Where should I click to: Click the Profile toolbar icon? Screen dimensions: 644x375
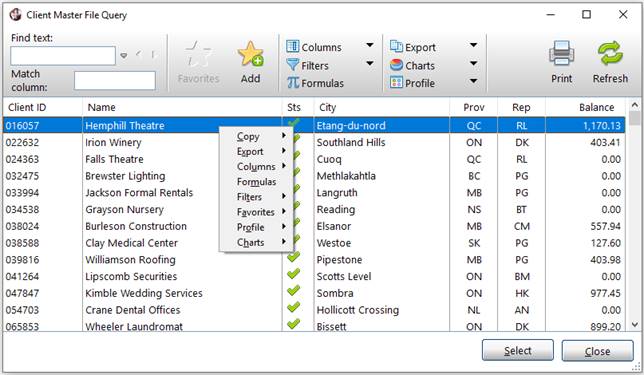(x=396, y=83)
